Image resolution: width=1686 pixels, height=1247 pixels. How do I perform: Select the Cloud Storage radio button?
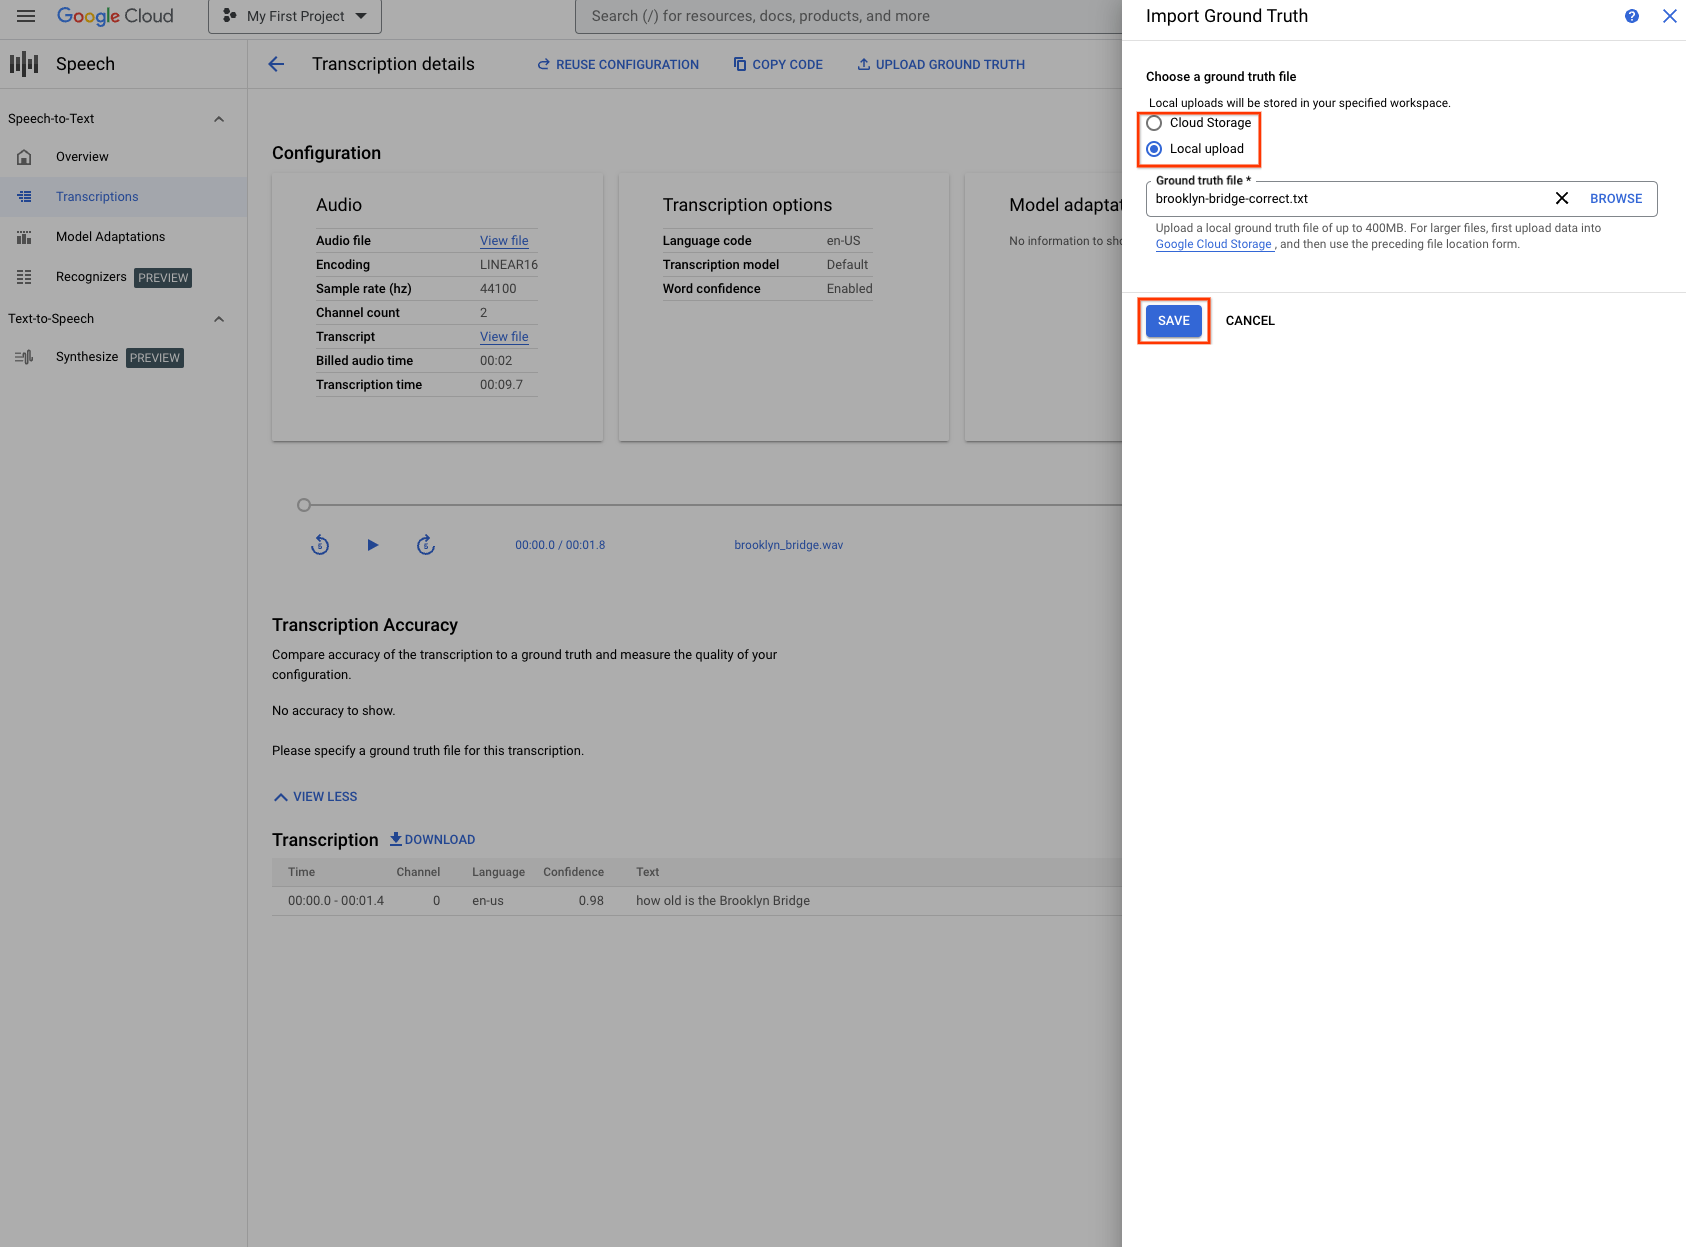pos(1154,123)
